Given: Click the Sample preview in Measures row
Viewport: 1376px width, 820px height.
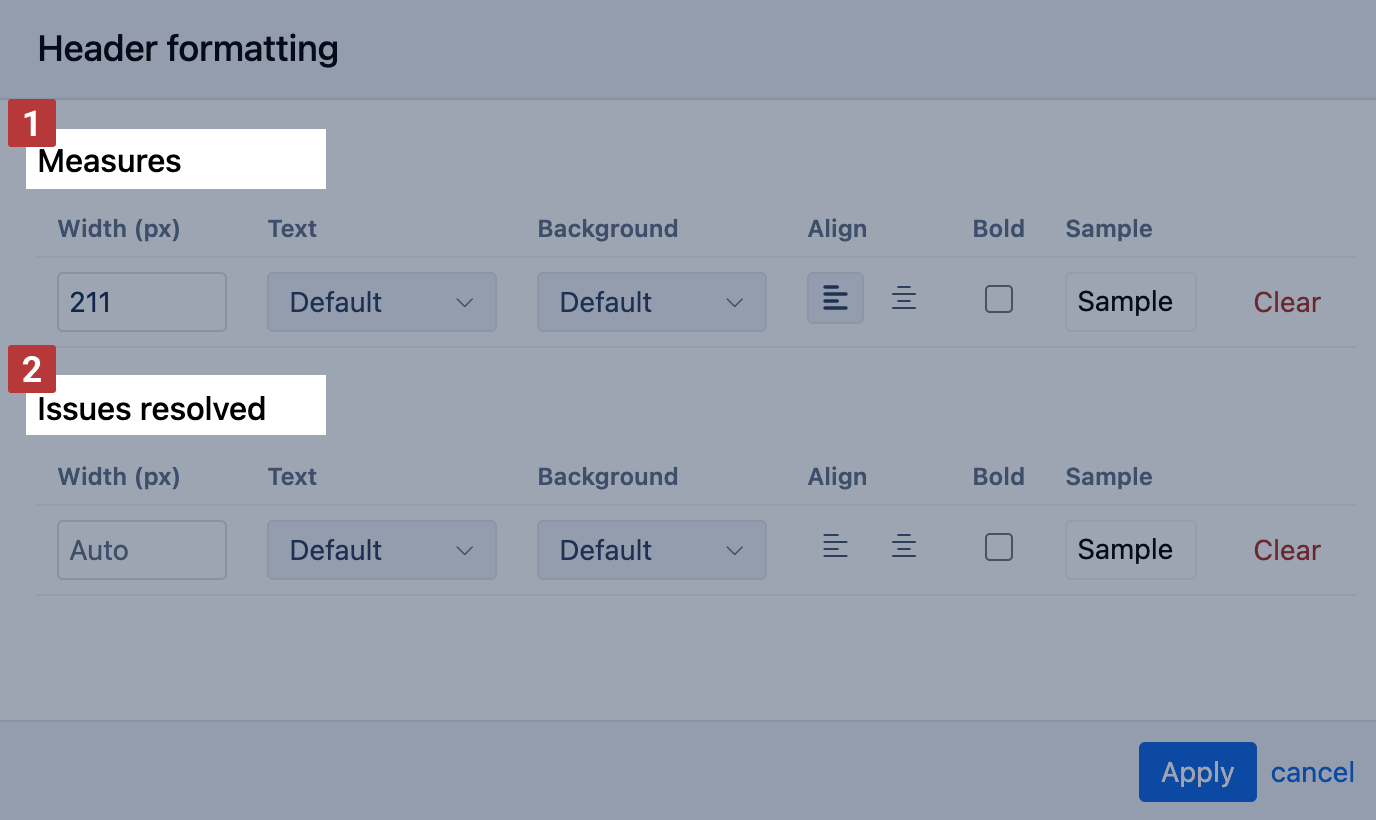Looking at the screenshot, I should tap(1131, 302).
